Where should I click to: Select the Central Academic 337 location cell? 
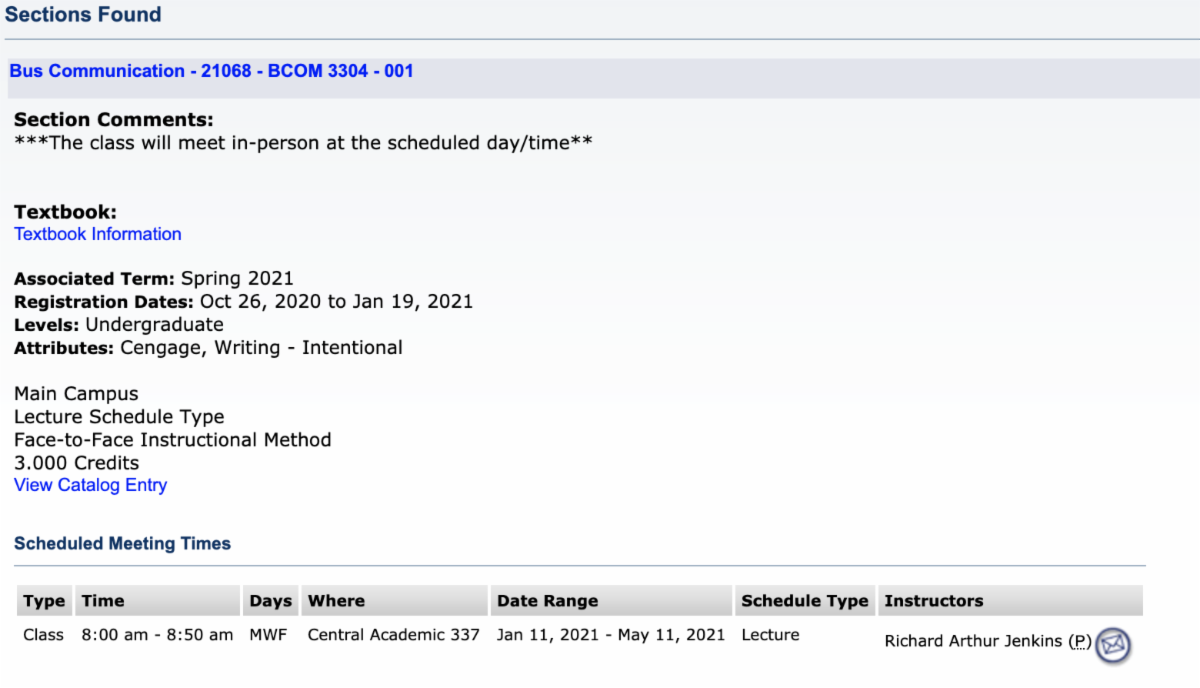click(x=393, y=635)
